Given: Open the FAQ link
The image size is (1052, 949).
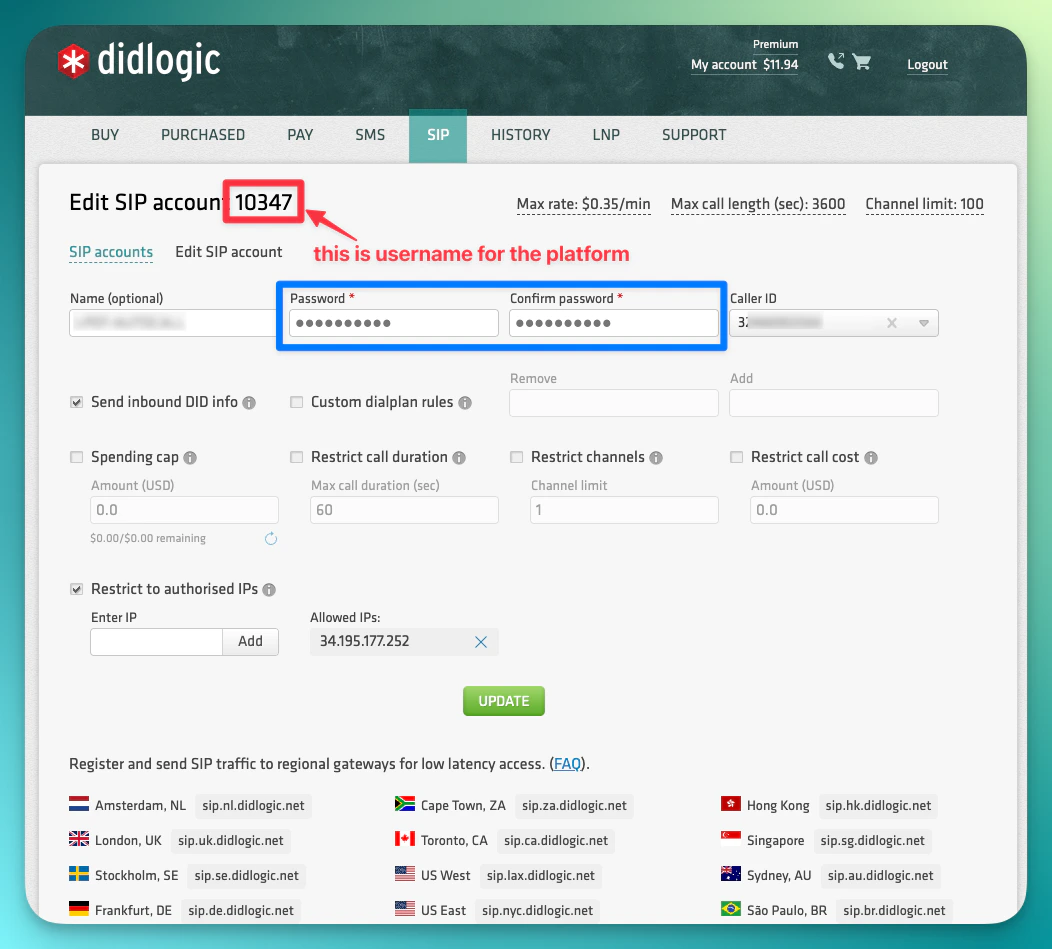Looking at the screenshot, I should click(567, 763).
